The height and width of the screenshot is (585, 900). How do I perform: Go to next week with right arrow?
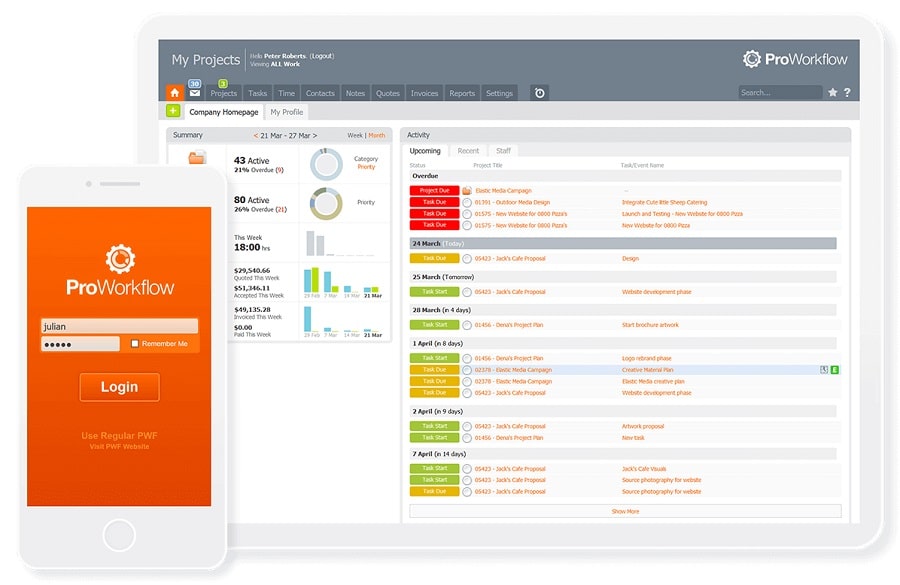(x=315, y=135)
